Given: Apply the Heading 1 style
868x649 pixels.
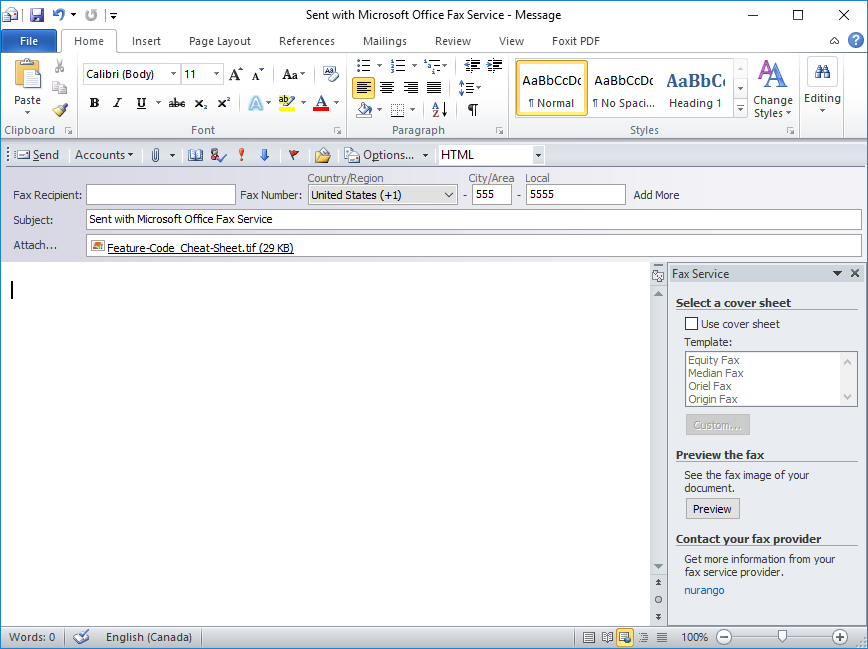Looking at the screenshot, I should [695, 88].
